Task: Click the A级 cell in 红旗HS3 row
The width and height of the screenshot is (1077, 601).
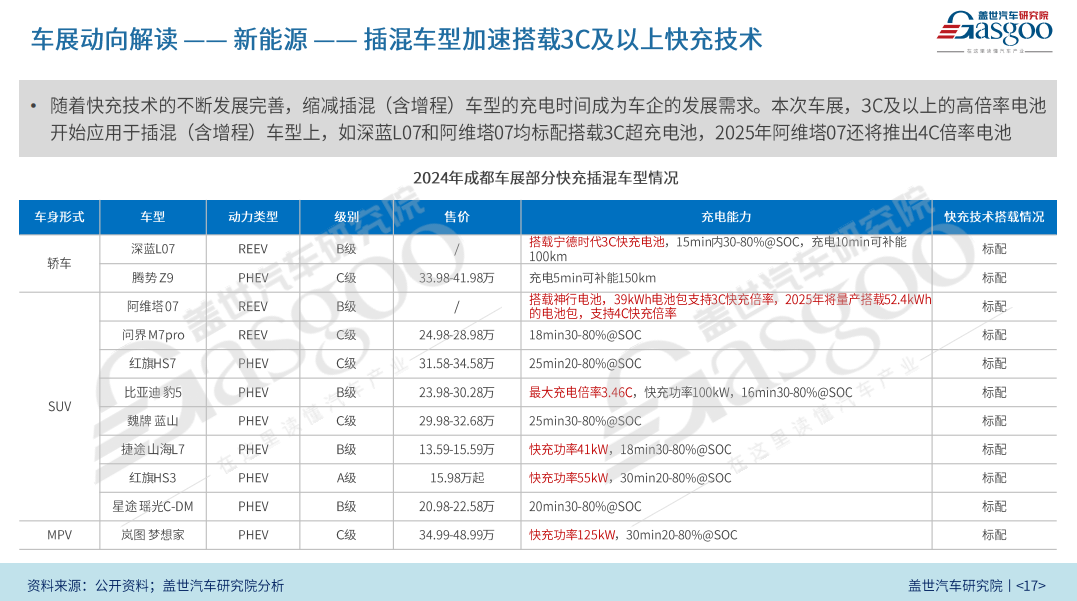Action: (346, 478)
